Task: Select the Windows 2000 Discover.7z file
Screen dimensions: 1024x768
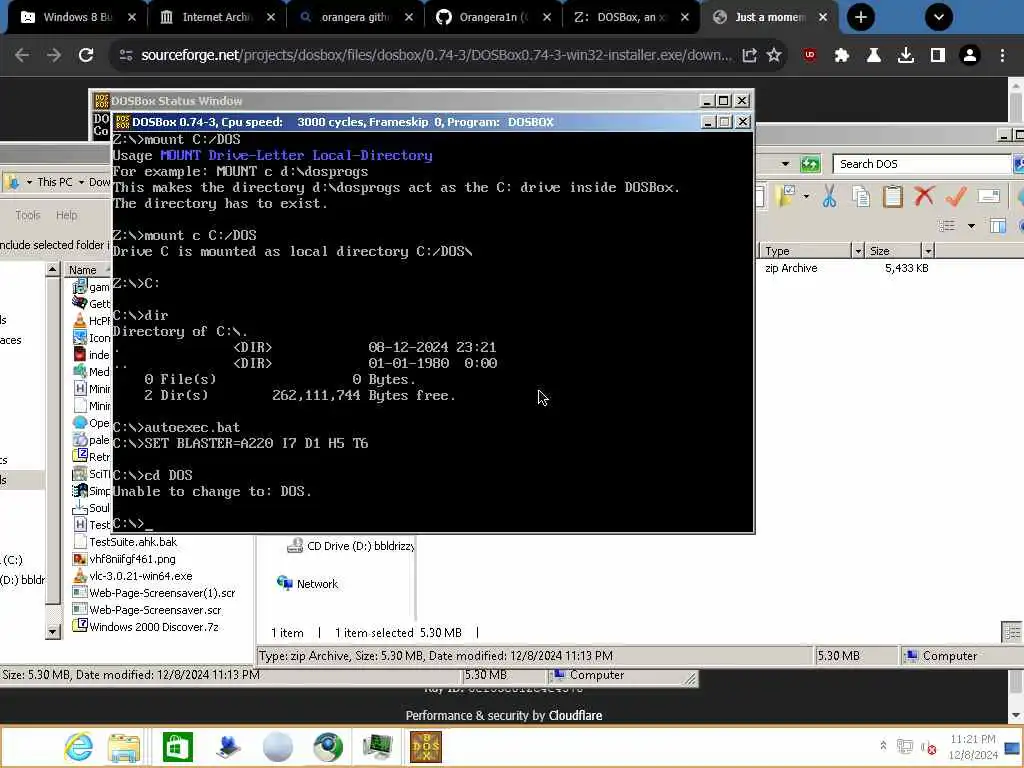Action: pos(153,627)
